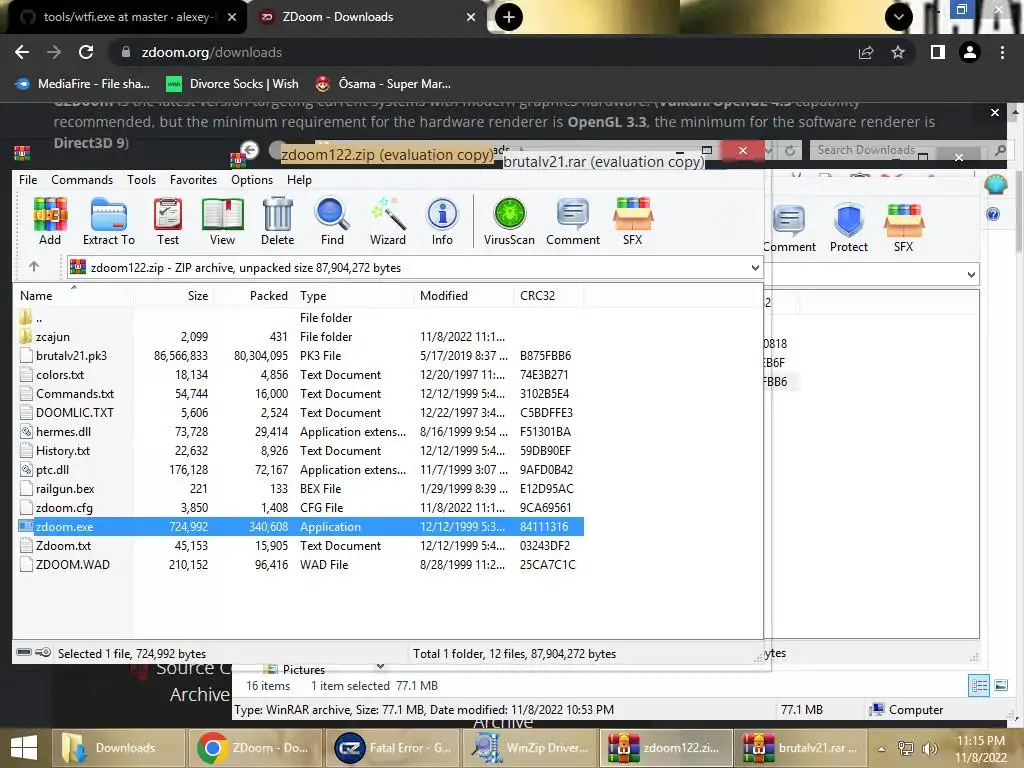Switch to brutalv21.rar taskbar button

pyautogui.click(x=801, y=748)
